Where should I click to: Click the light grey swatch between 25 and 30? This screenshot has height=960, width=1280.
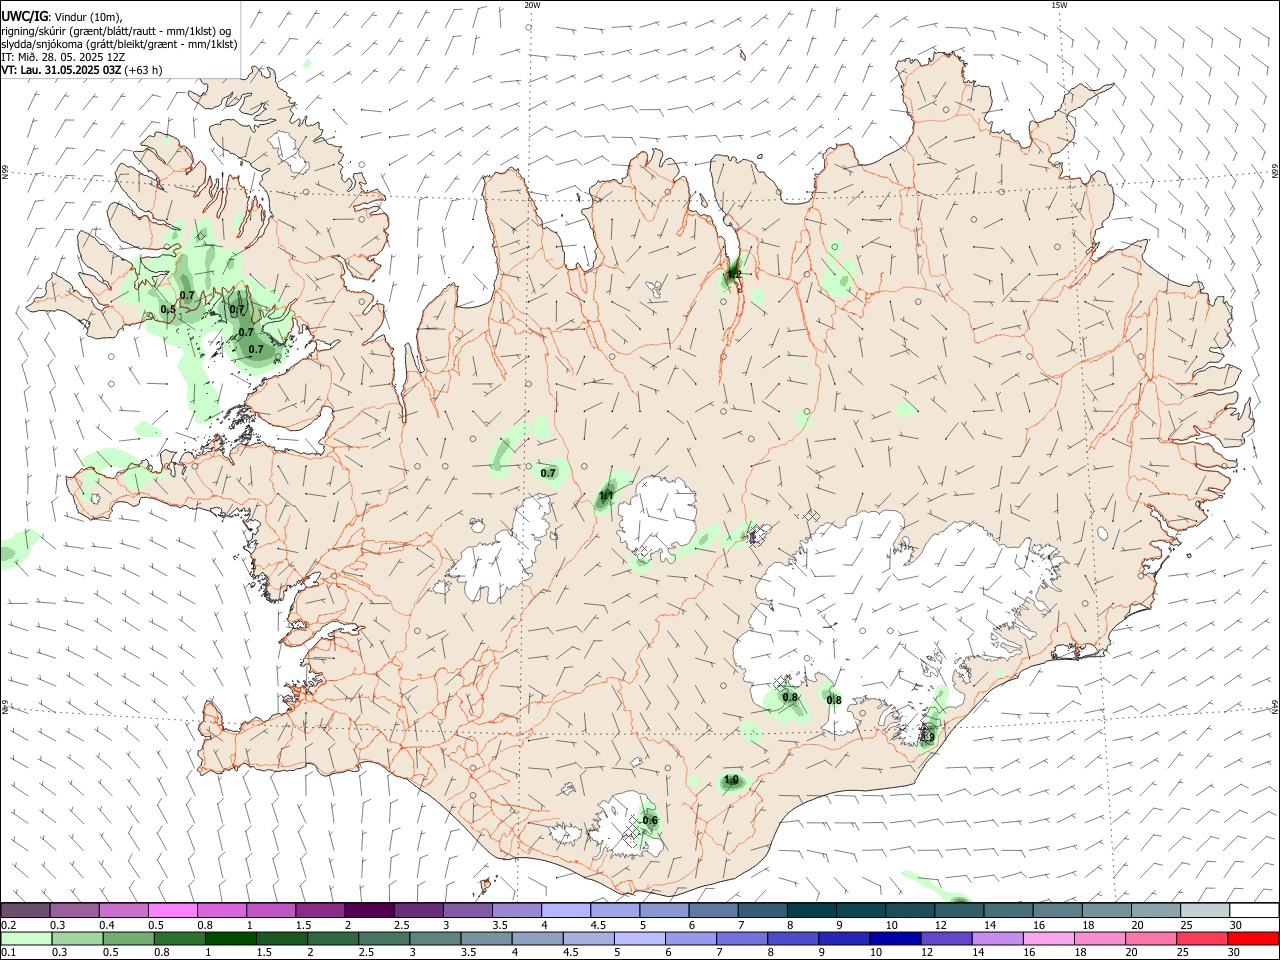[1205, 910]
